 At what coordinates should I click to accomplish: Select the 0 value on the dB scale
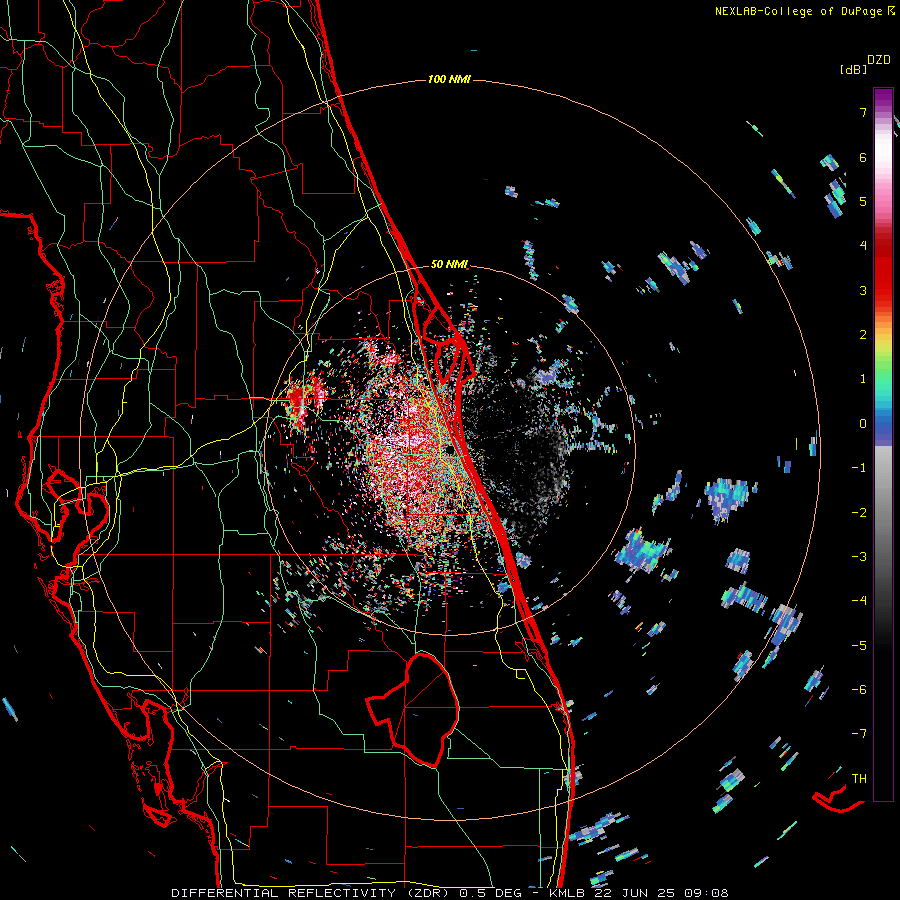coord(863,424)
